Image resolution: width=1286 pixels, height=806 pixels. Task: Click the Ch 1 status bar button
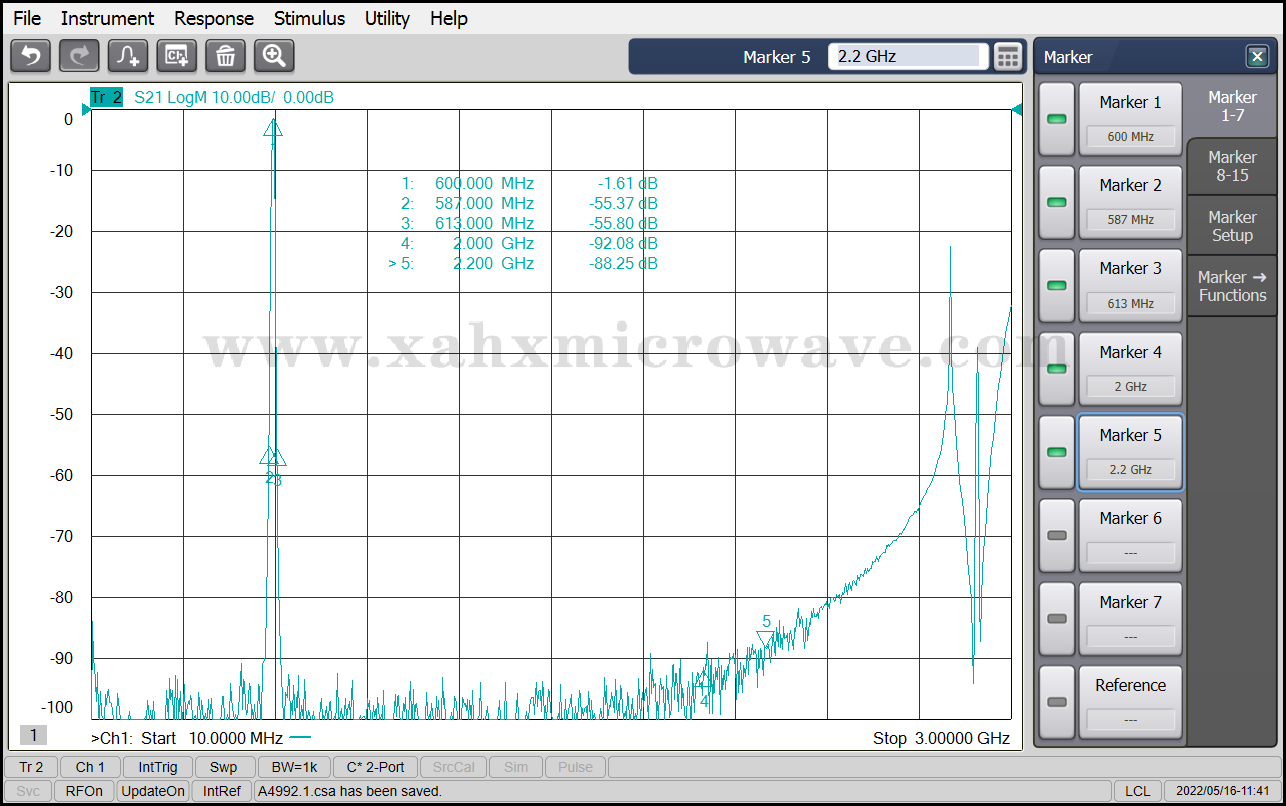(90, 767)
